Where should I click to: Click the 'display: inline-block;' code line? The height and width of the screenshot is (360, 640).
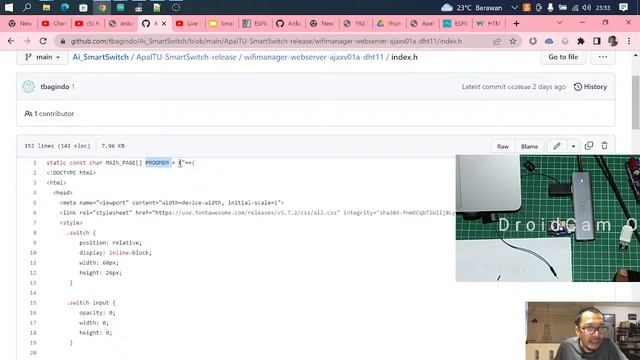(x=116, y=253)
